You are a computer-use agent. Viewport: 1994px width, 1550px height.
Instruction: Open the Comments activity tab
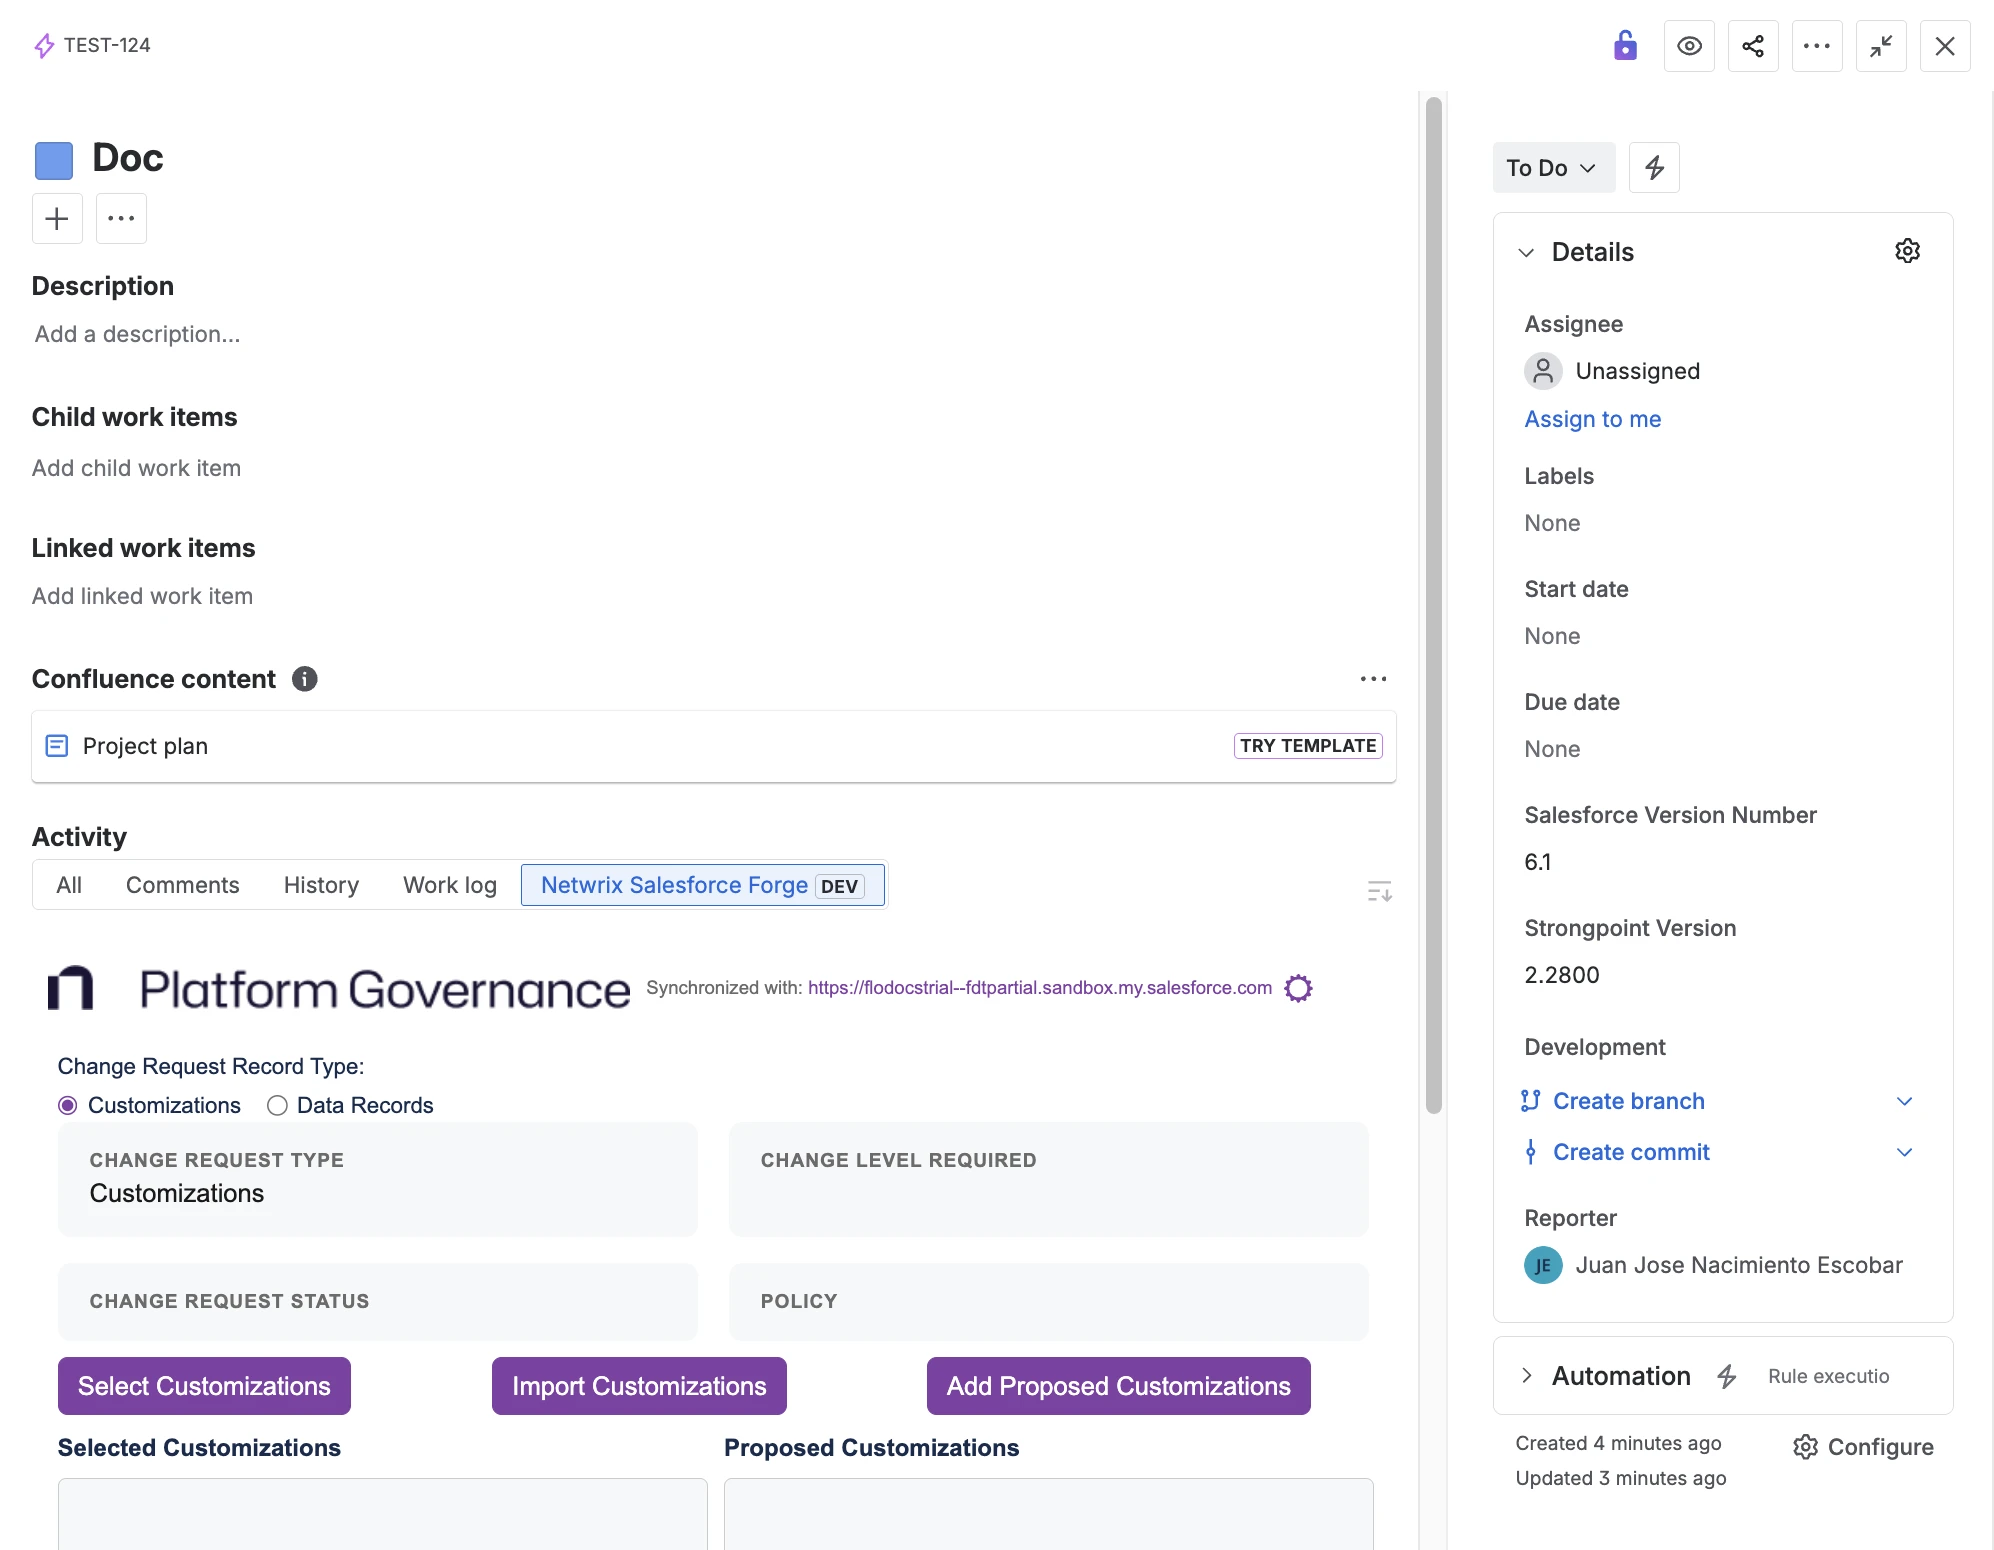(182, 885)
